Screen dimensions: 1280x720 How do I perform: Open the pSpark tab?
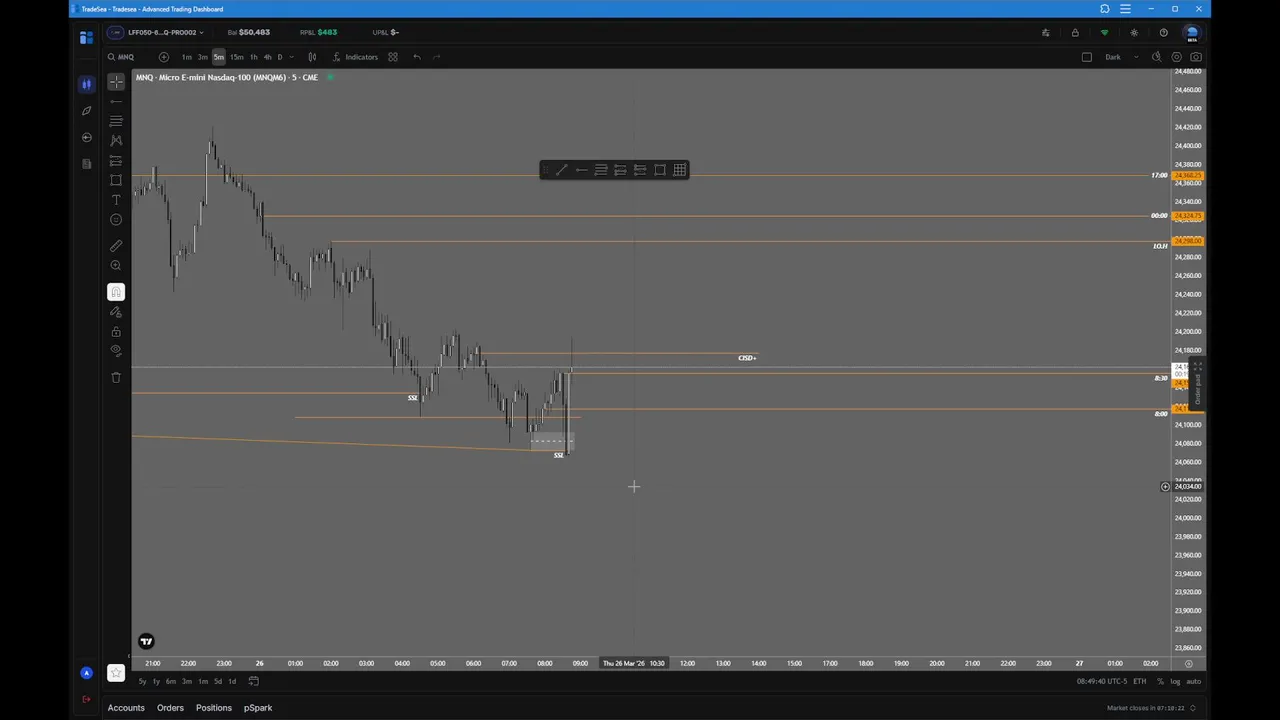point(258,708)
